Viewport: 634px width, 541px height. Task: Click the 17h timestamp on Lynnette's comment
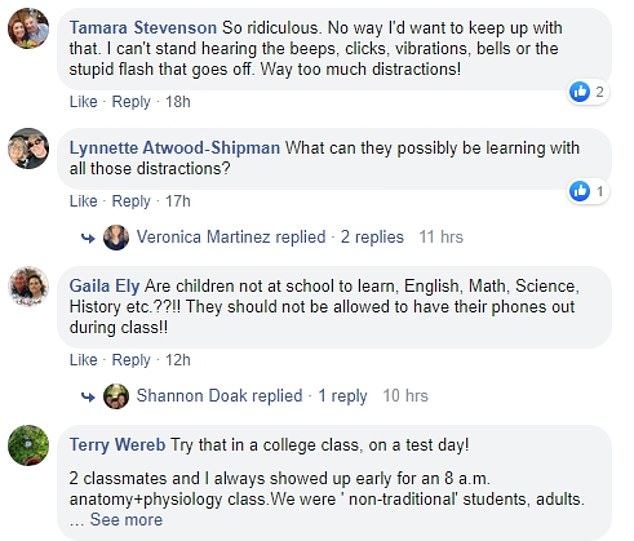(x=177, y=201)
